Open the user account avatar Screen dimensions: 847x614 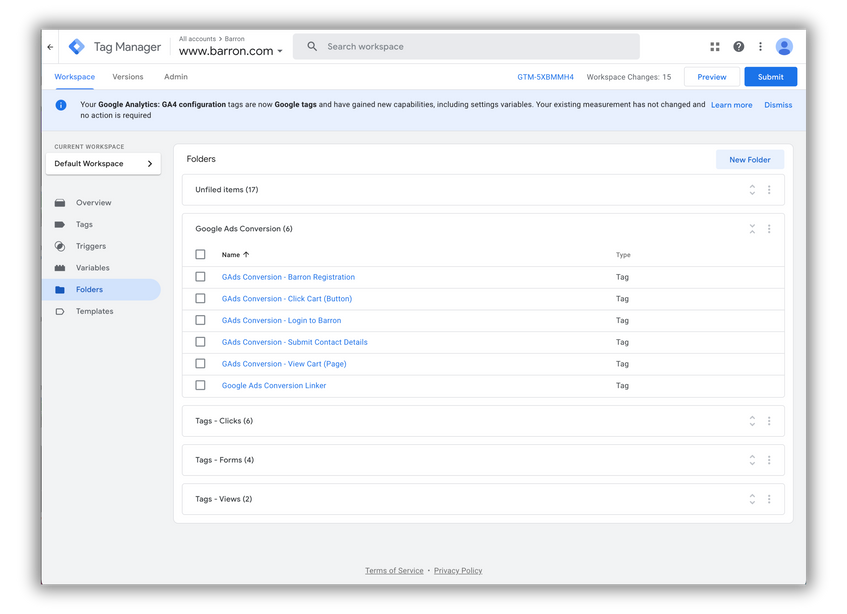(x=784, y=47)
